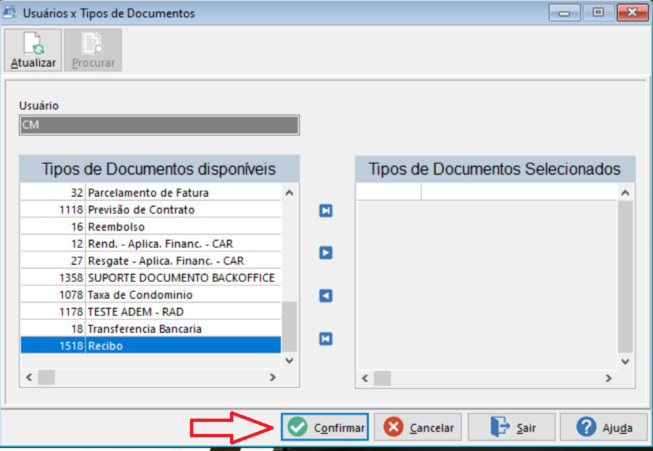Click the available list scroll down arrow

click(x=289, y=361)
